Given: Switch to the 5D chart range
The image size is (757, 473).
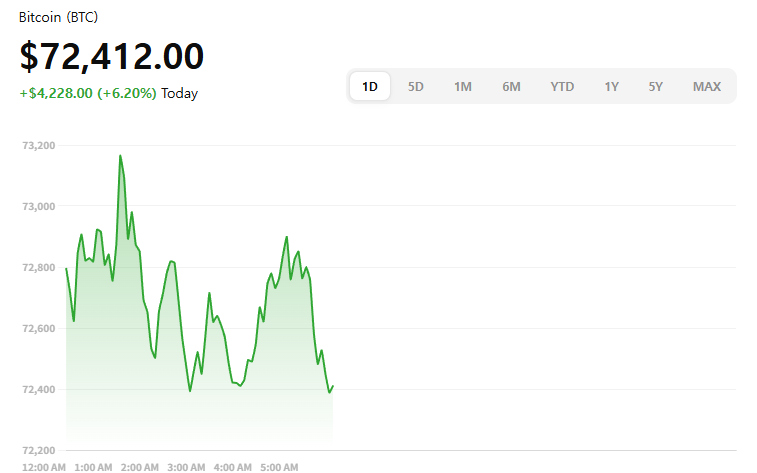Looking at the screenshot, I should click(416, 87).
